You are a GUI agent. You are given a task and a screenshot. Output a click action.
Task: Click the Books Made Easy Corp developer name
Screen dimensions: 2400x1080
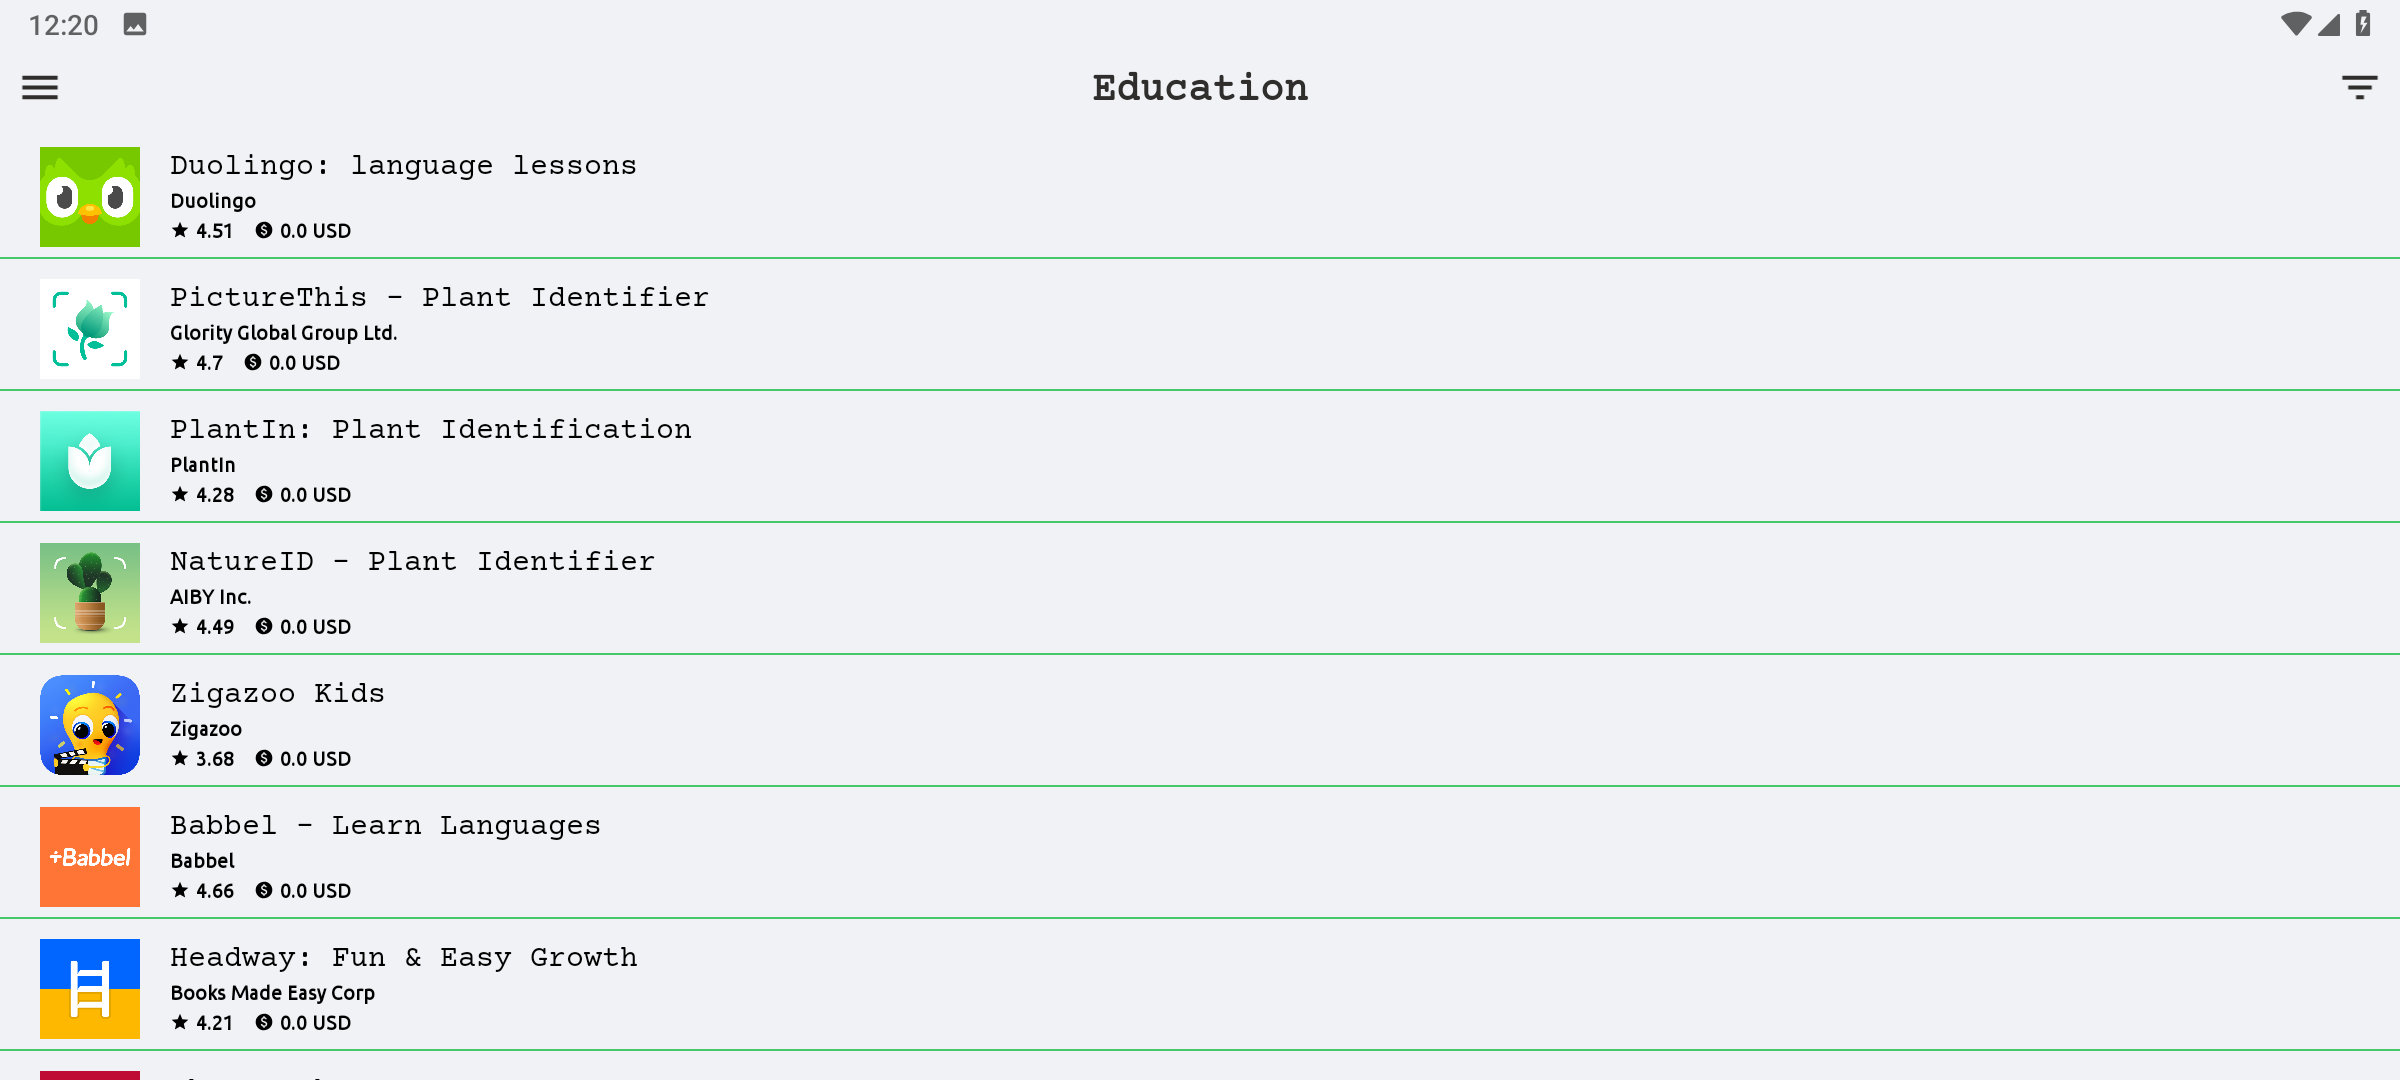pyautogui.click(x=272, y=993)
